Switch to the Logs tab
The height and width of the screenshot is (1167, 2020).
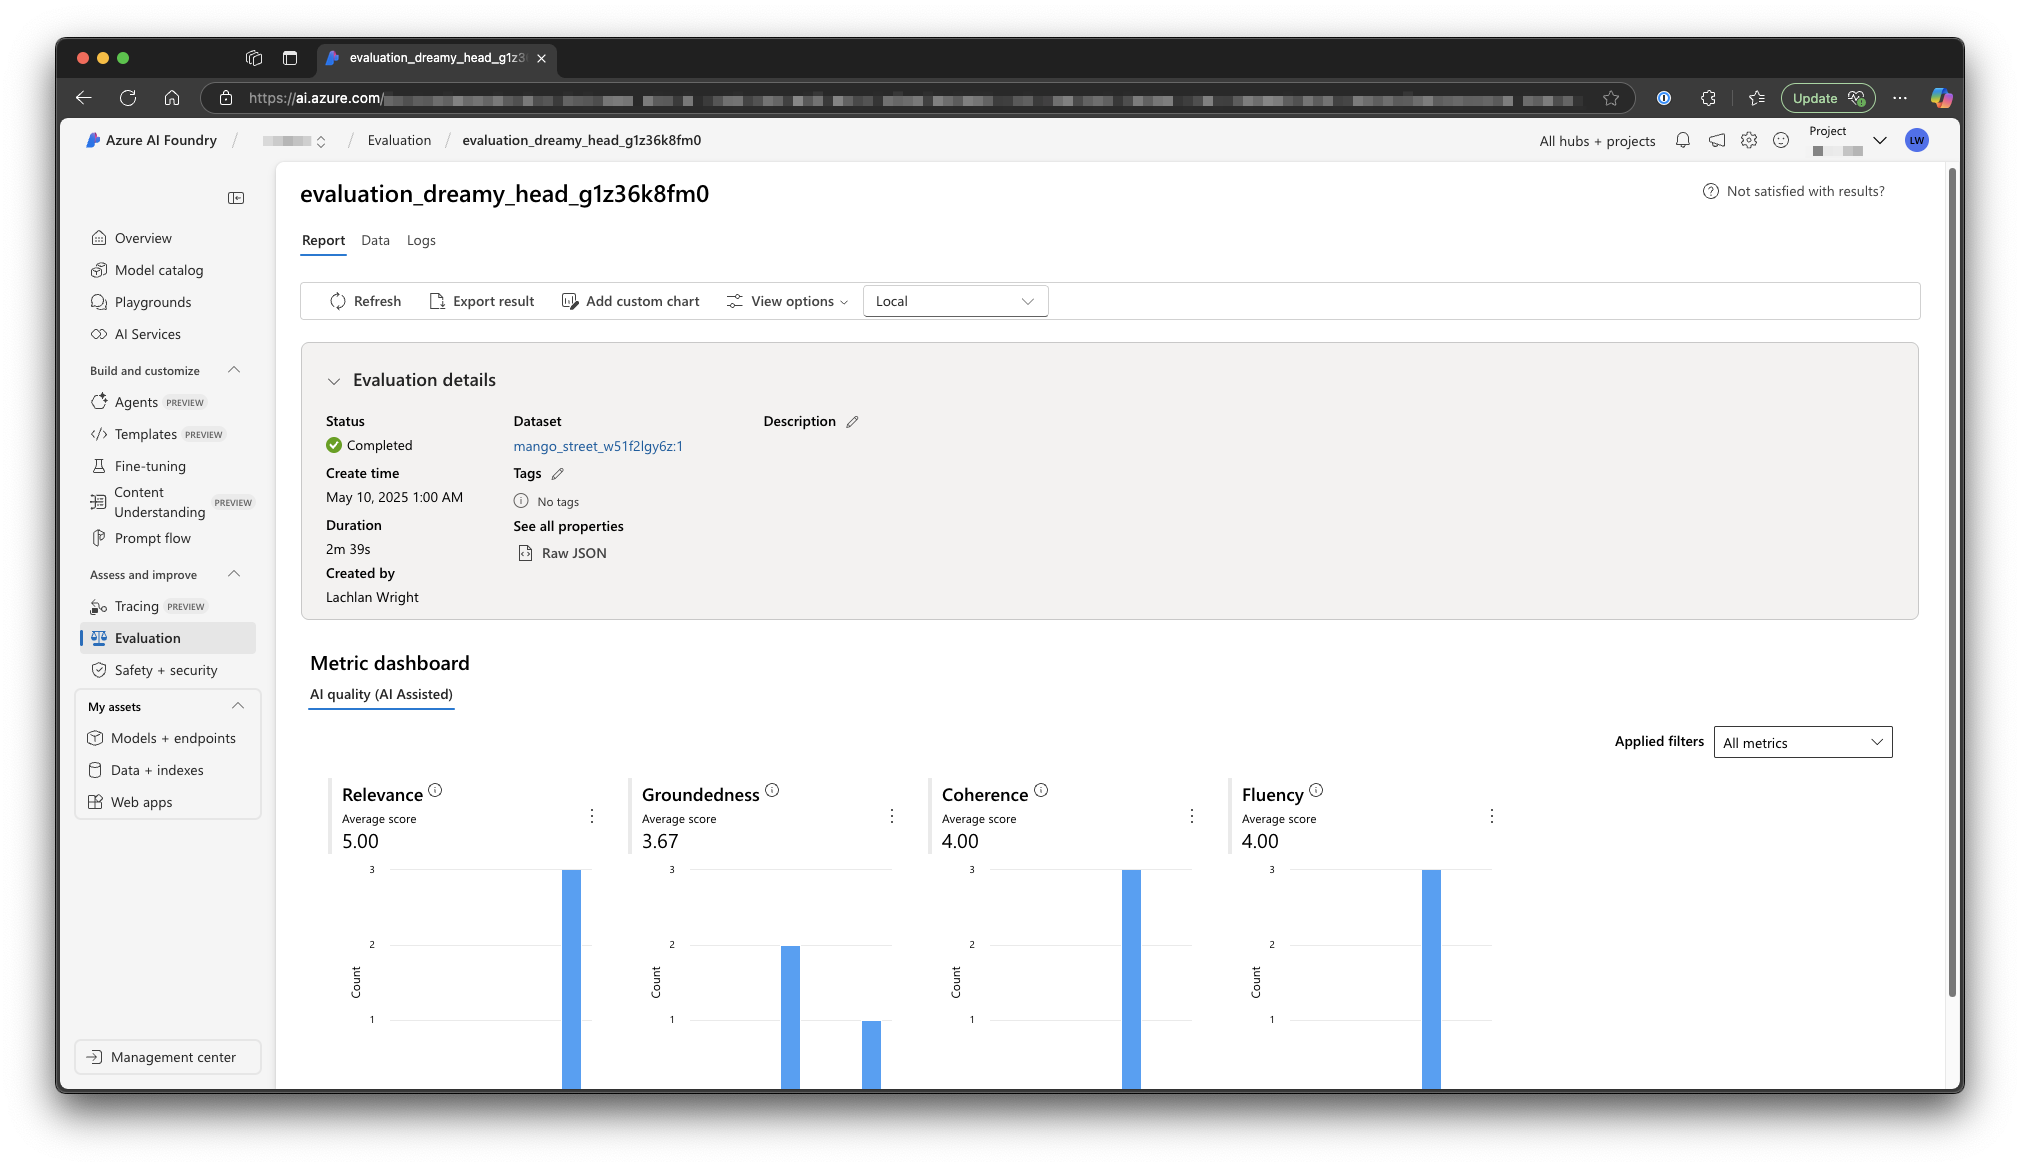[x=421, y=240]
